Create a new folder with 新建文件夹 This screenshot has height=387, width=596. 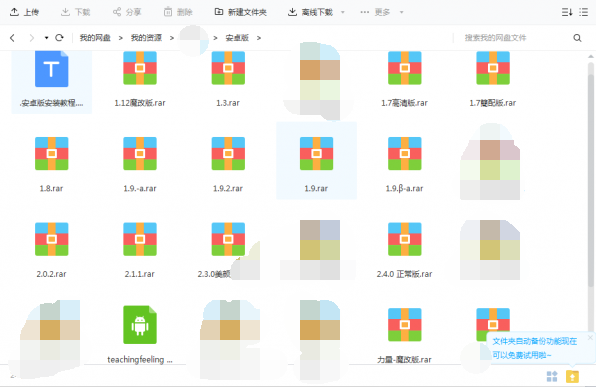[241, 12]
